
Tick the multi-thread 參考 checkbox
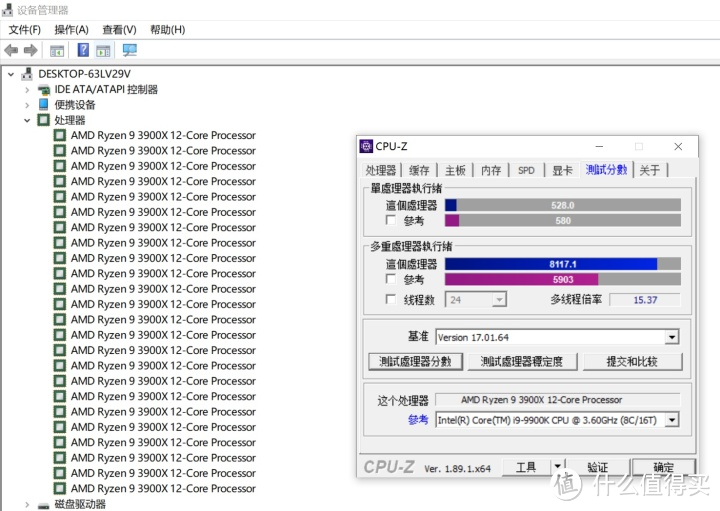pos(391,279)
